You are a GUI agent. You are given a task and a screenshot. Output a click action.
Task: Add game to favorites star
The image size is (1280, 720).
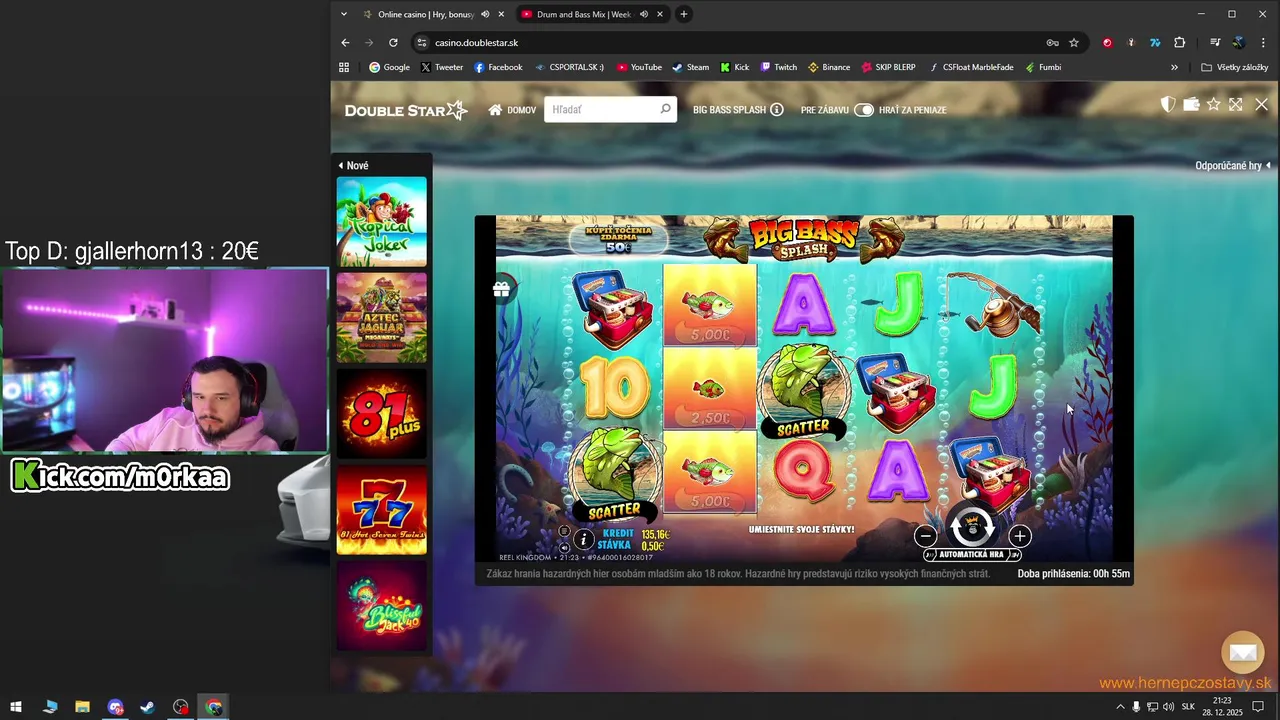[x=1214, y=104]
